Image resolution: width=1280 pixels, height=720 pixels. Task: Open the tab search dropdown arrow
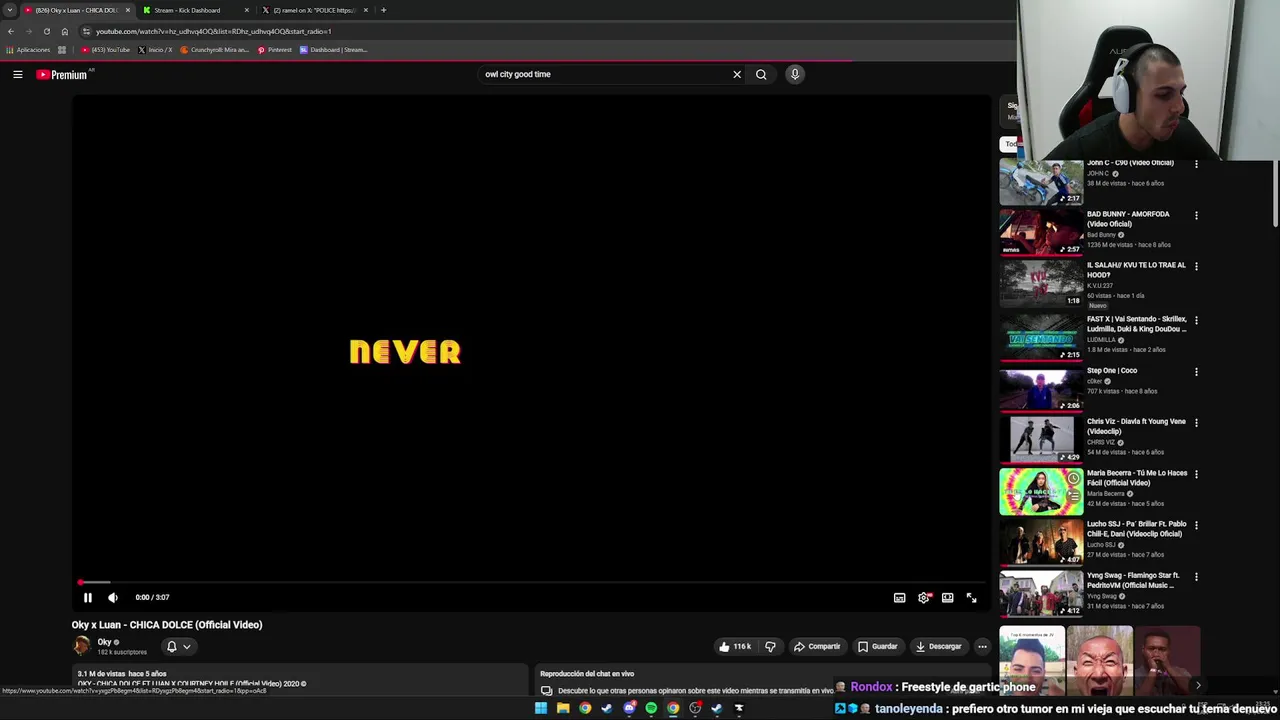(x=9, y=10)
